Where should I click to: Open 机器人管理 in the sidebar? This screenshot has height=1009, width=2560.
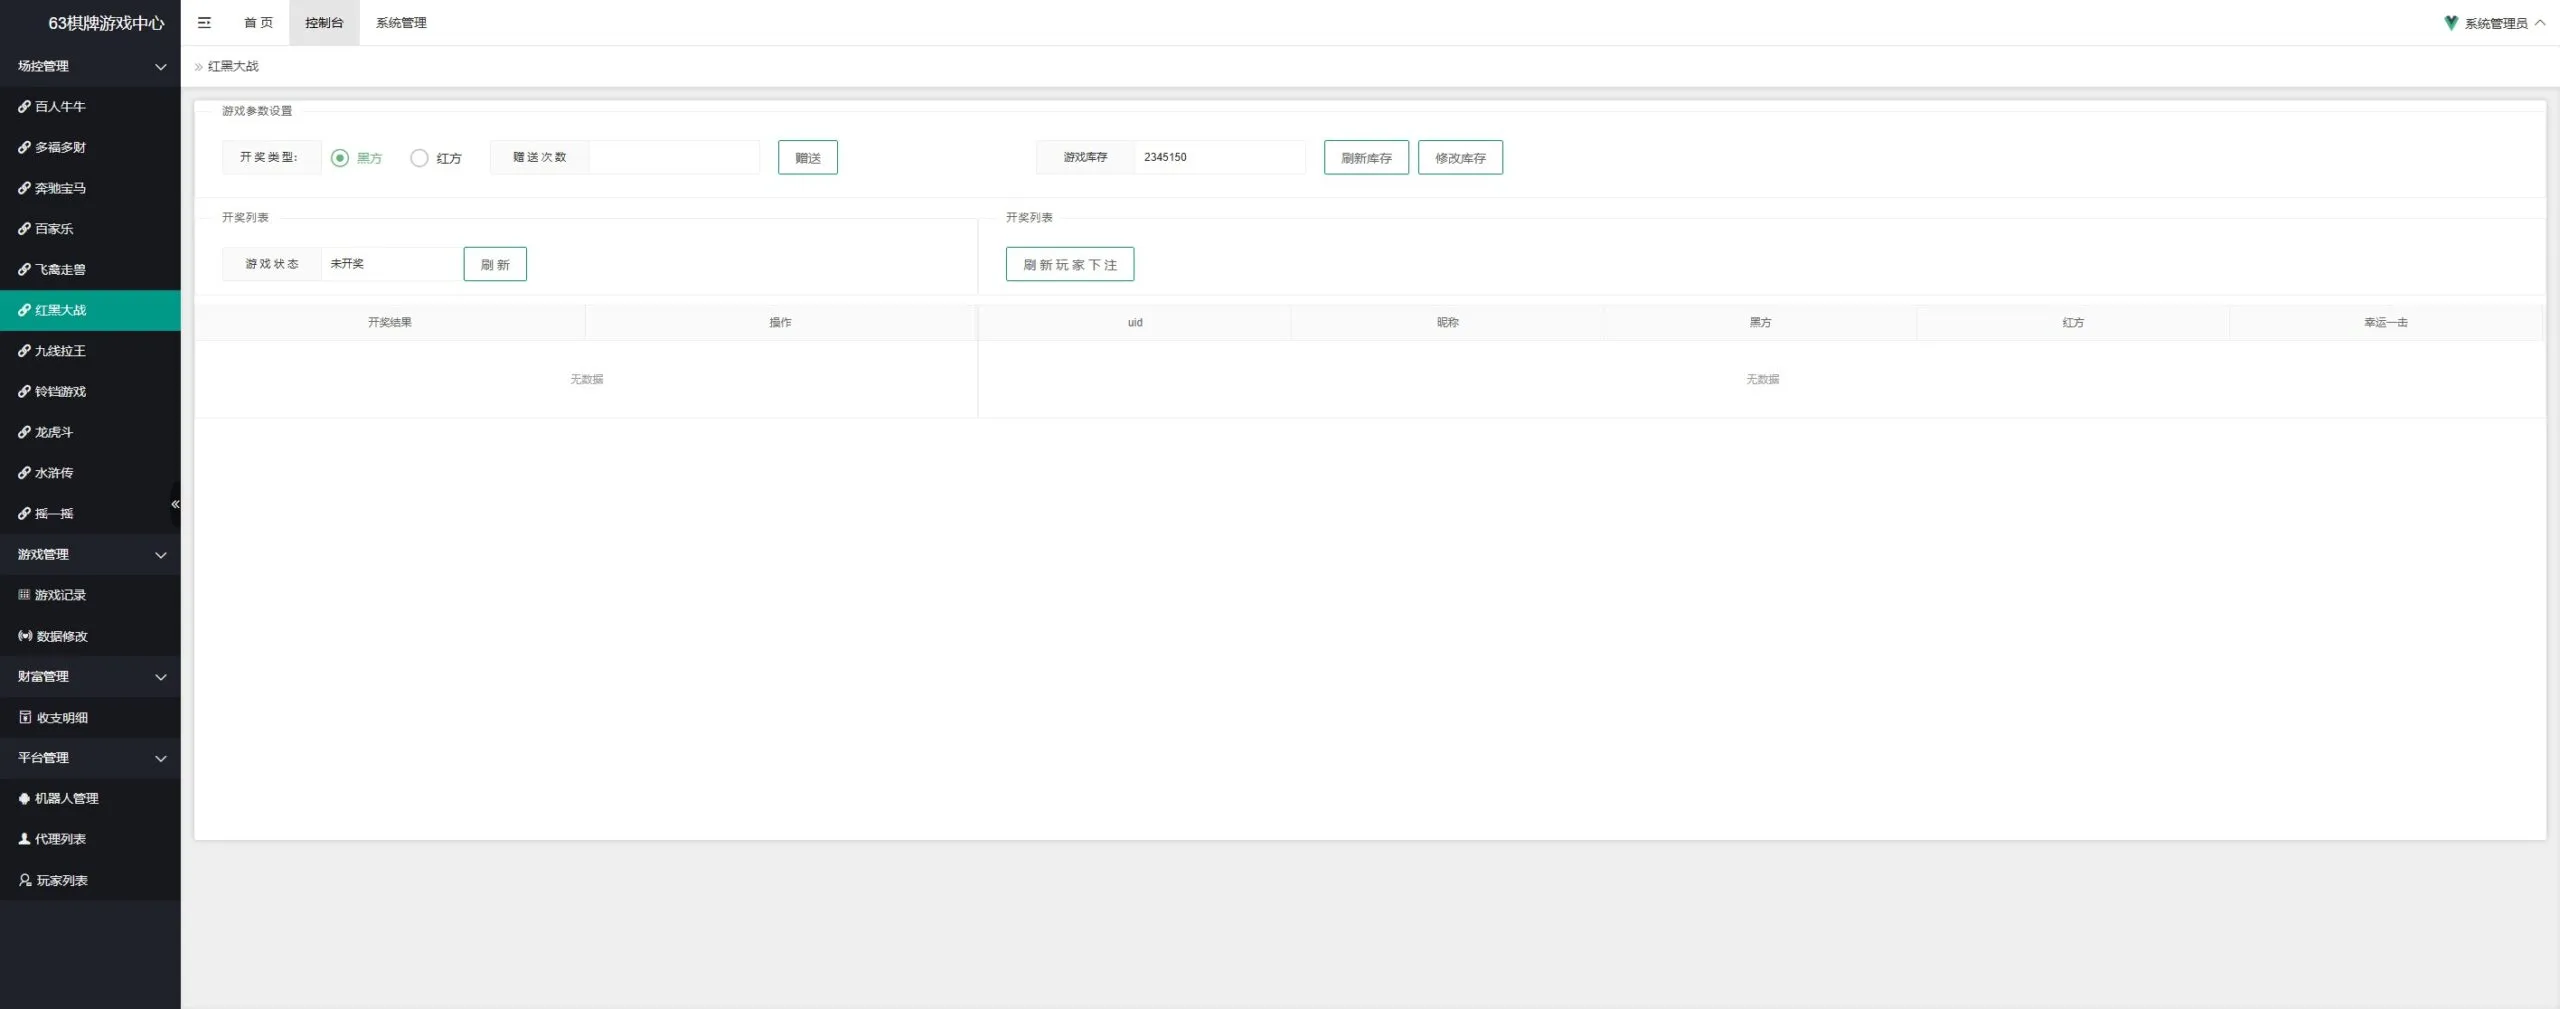pos(90,798)
